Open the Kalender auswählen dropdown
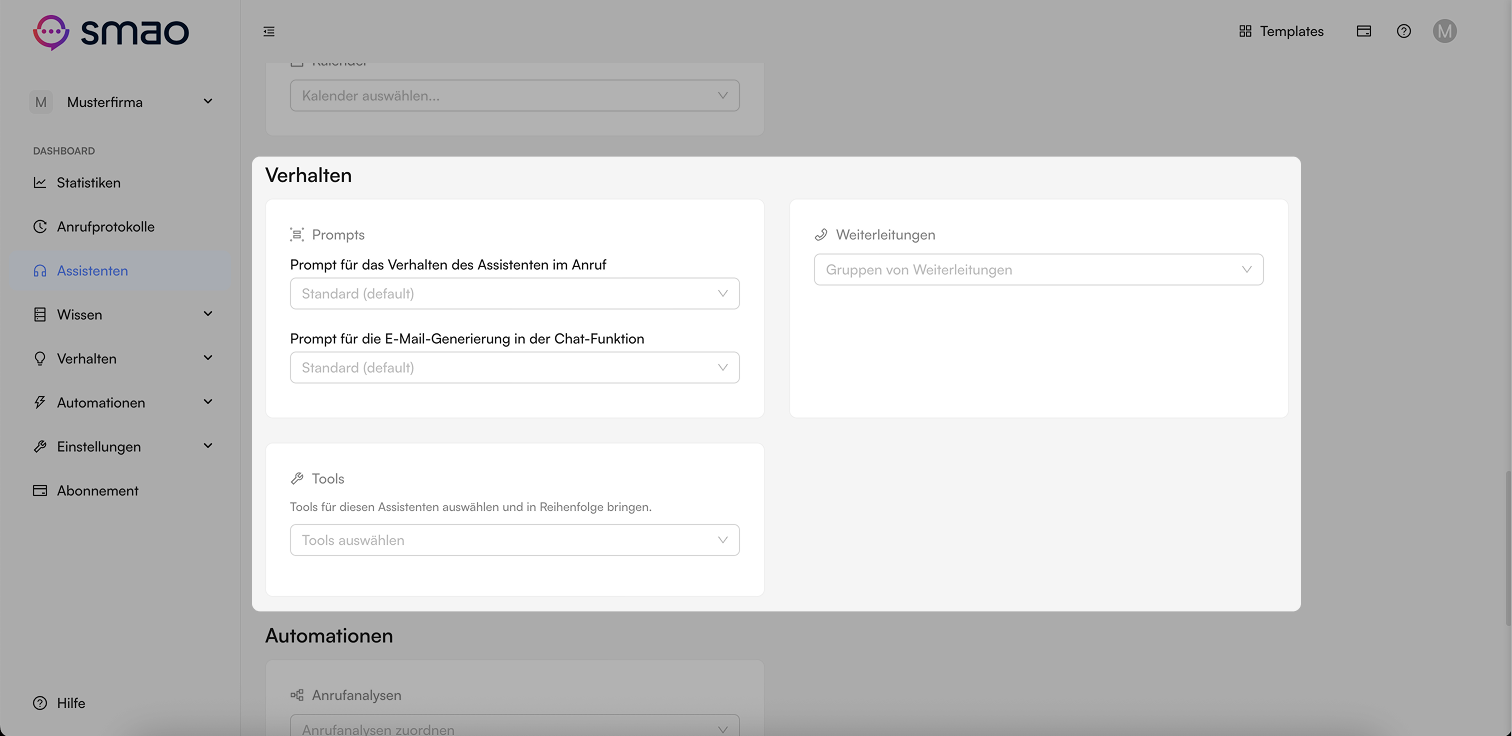1512x736 pixels. [515, 96]
